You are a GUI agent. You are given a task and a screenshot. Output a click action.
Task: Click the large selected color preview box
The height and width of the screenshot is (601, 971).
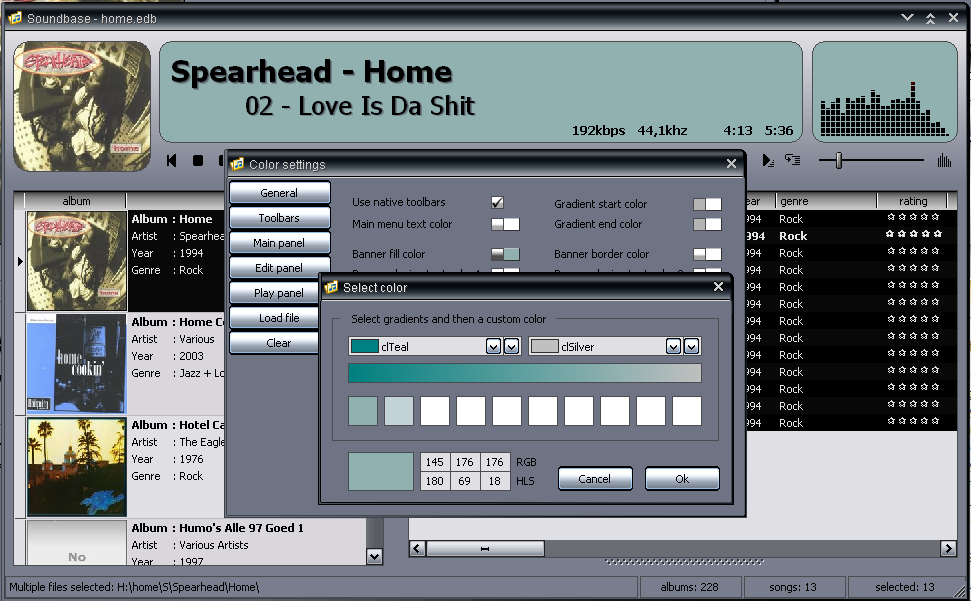381,472
